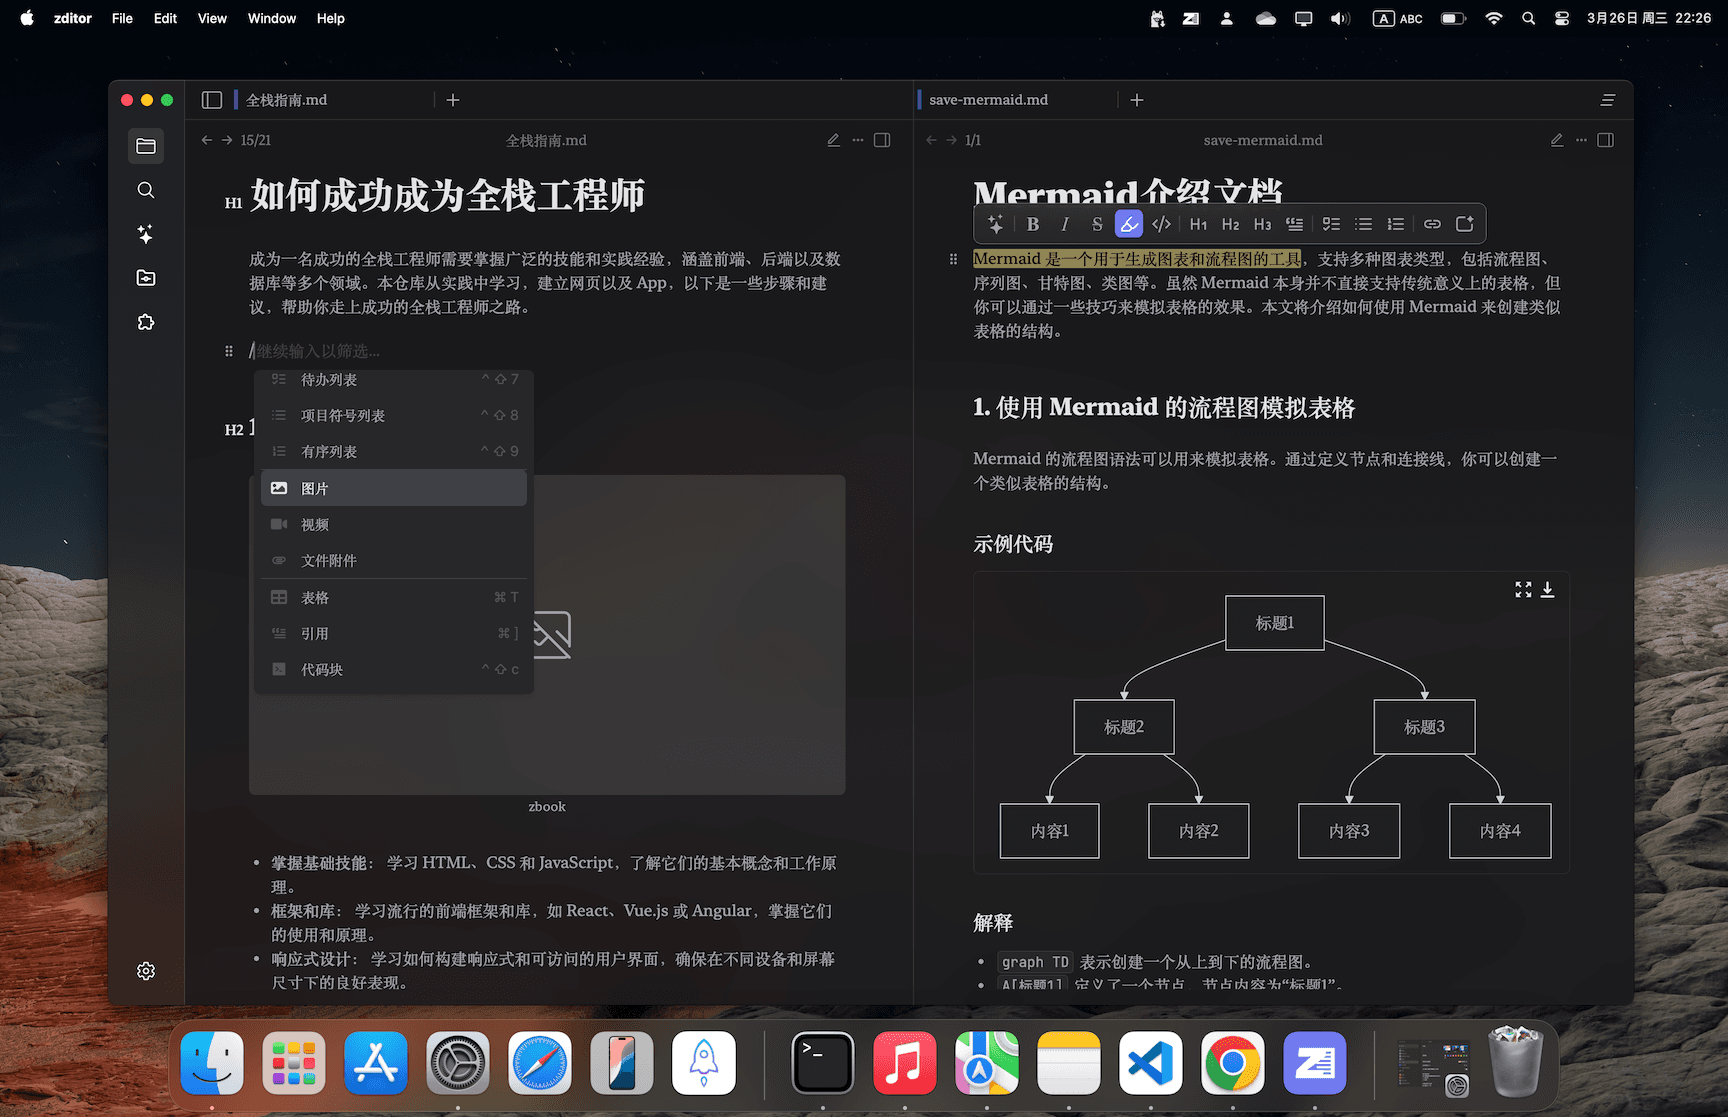The image size is (1728, 1117).
Task: Click the new note sparkle icon in toolbar
Action: (x=1465, y=224)
